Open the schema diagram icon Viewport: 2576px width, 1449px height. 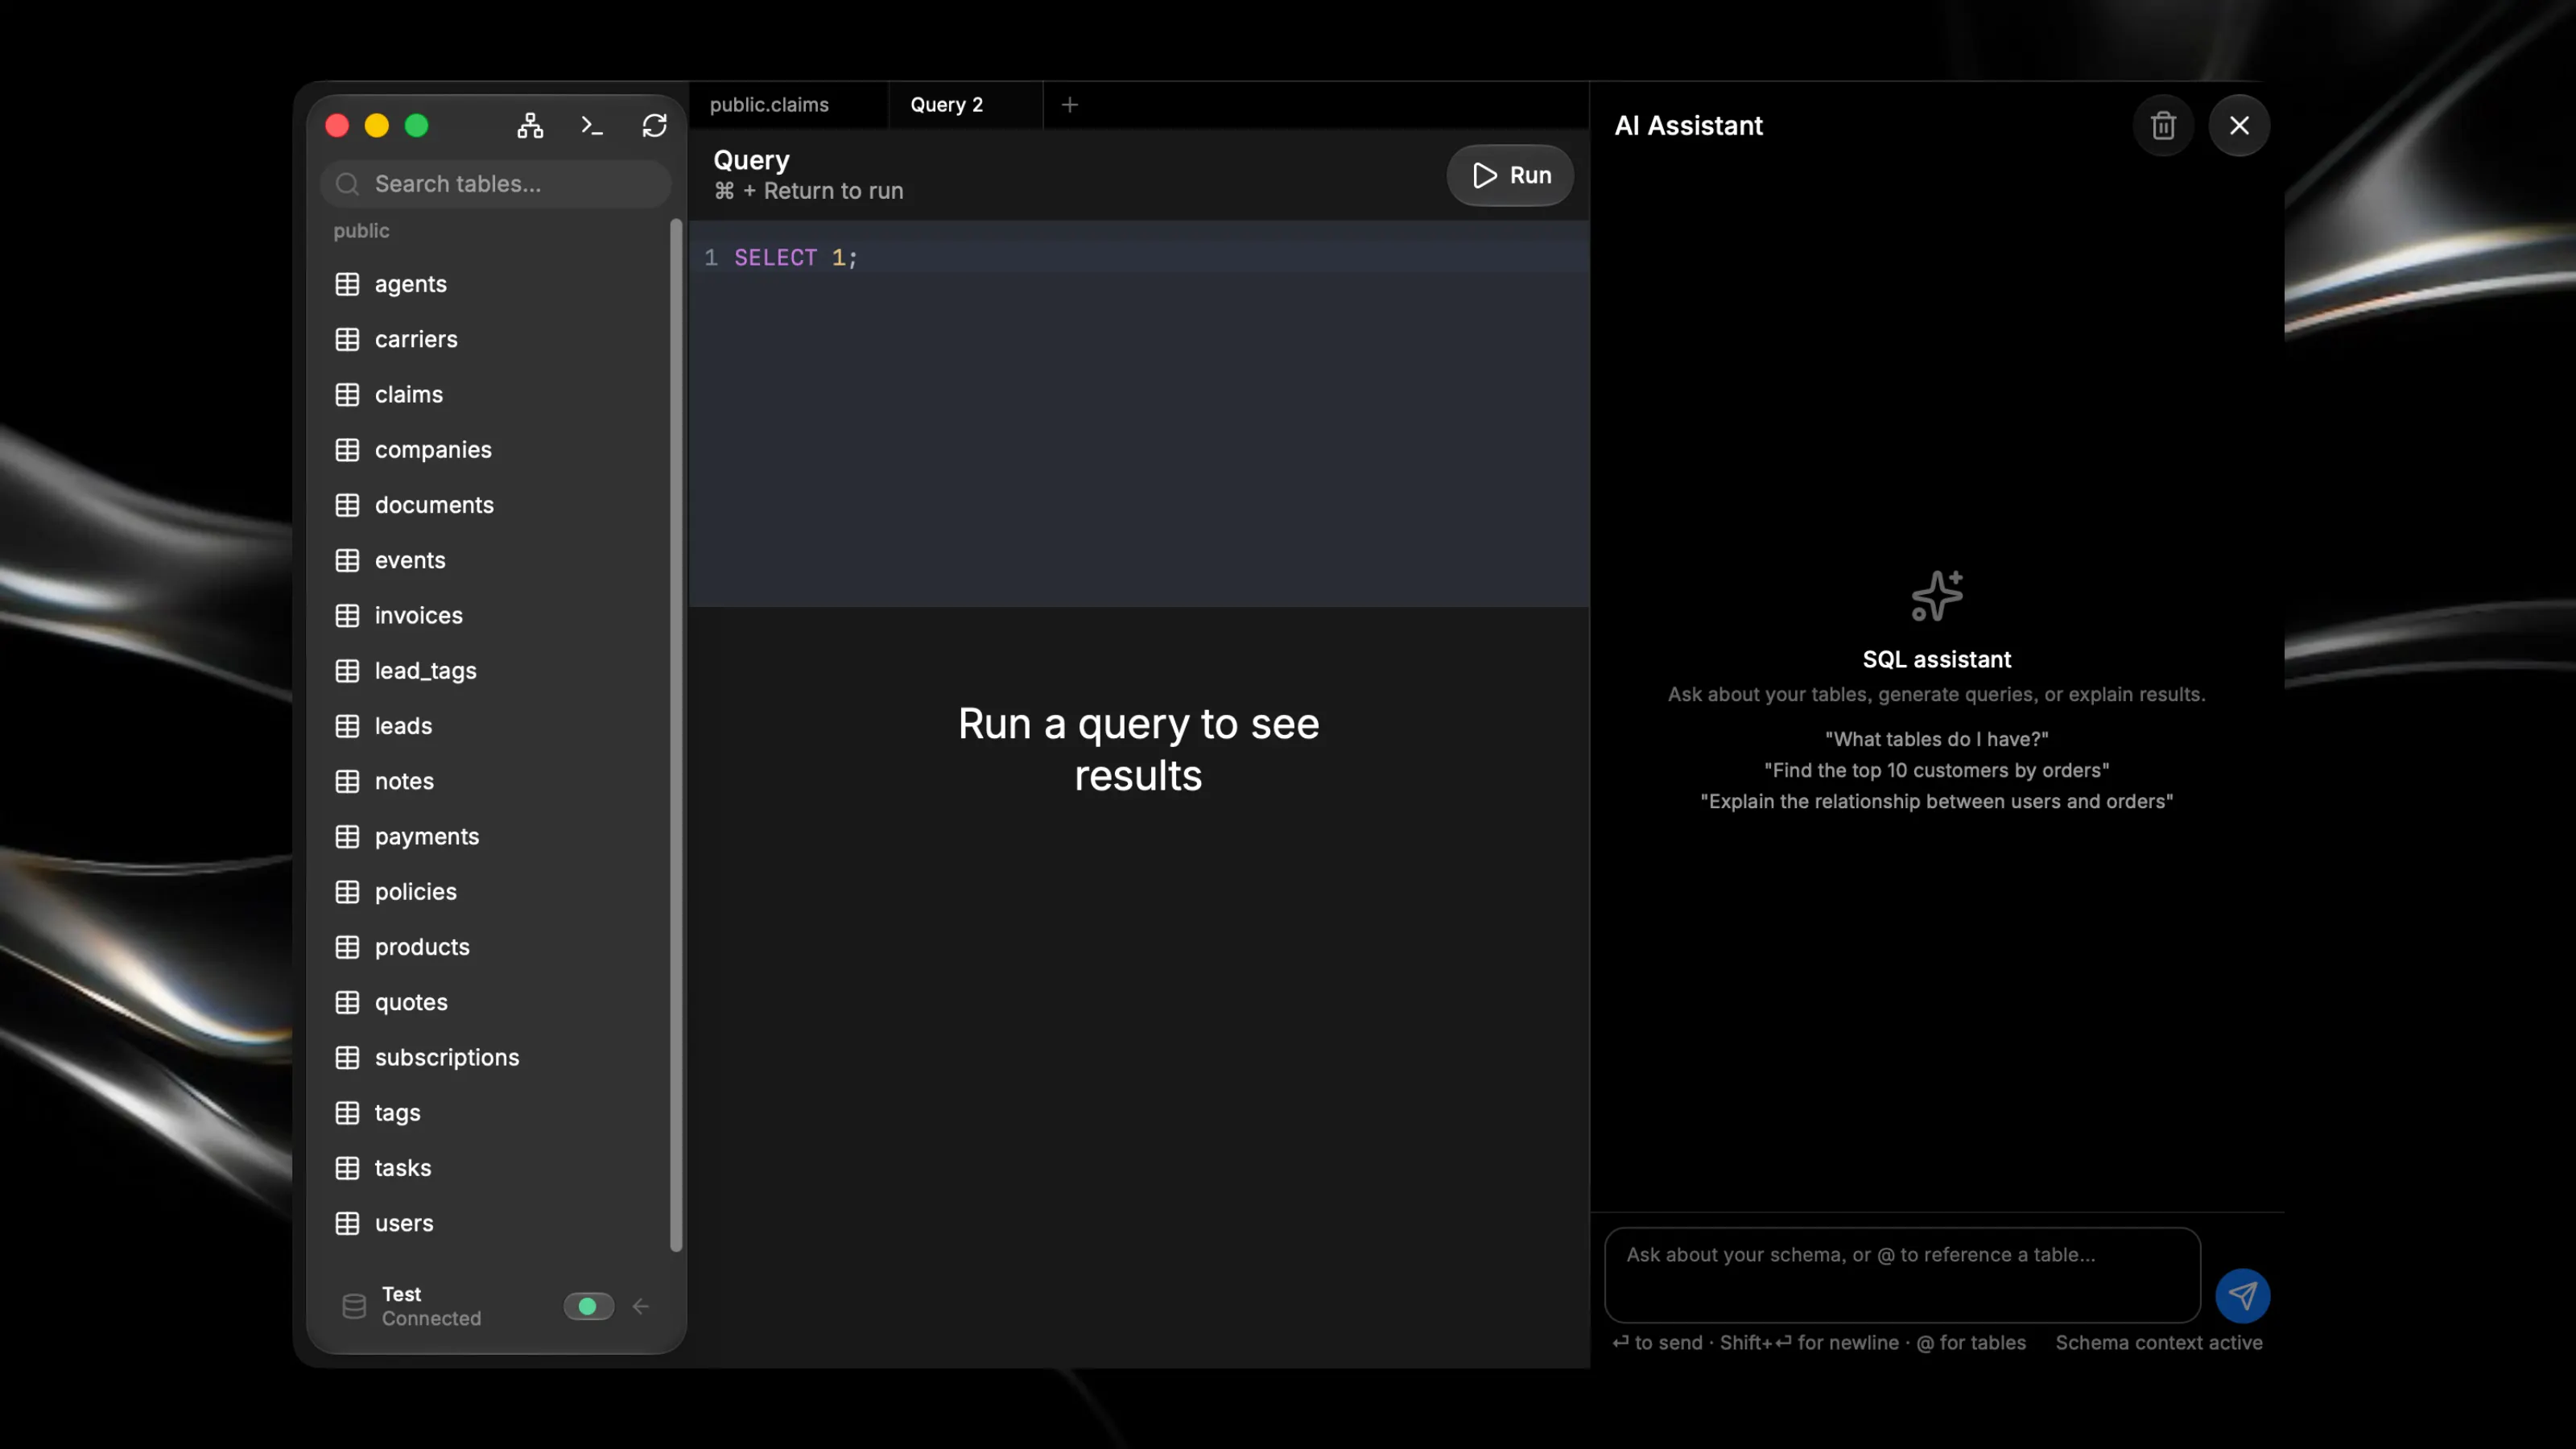[530, 125]
